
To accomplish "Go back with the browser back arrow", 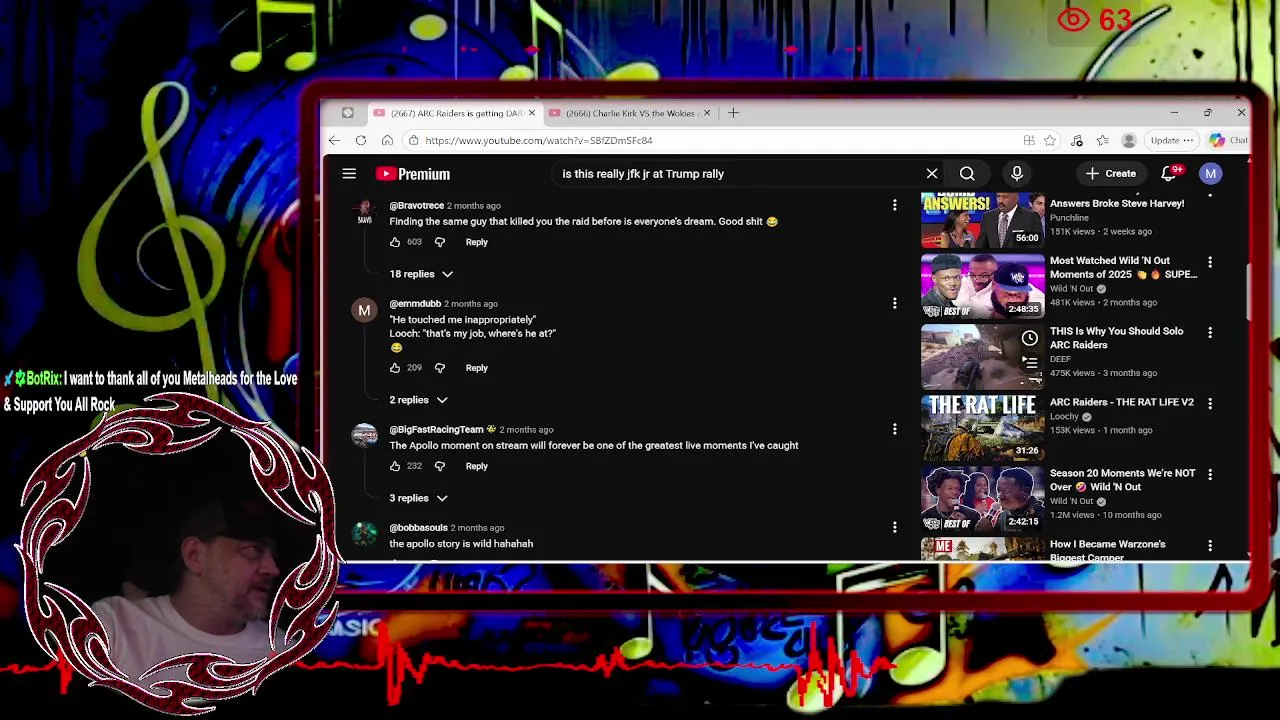I will (335, 140).
